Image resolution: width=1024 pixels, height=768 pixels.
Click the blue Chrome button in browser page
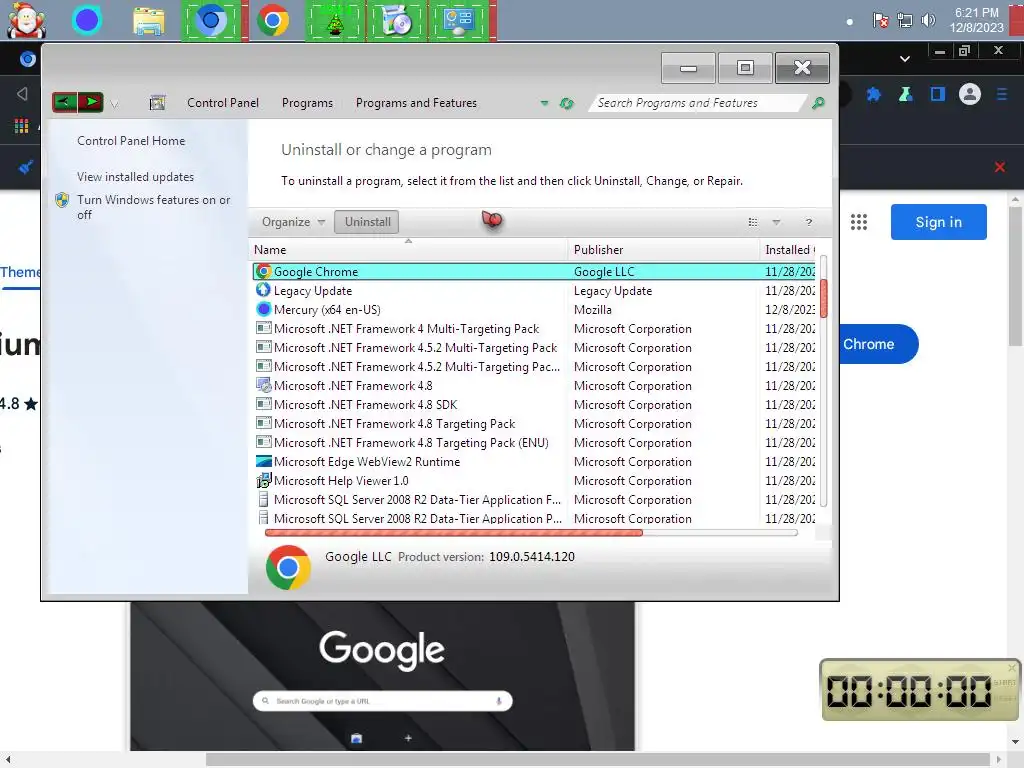(878, 344)
